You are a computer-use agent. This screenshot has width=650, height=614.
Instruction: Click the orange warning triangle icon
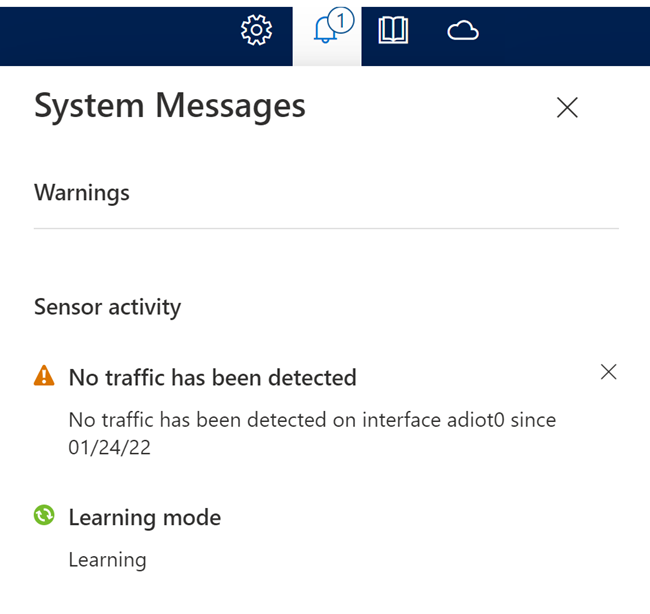tap(44, 375)
